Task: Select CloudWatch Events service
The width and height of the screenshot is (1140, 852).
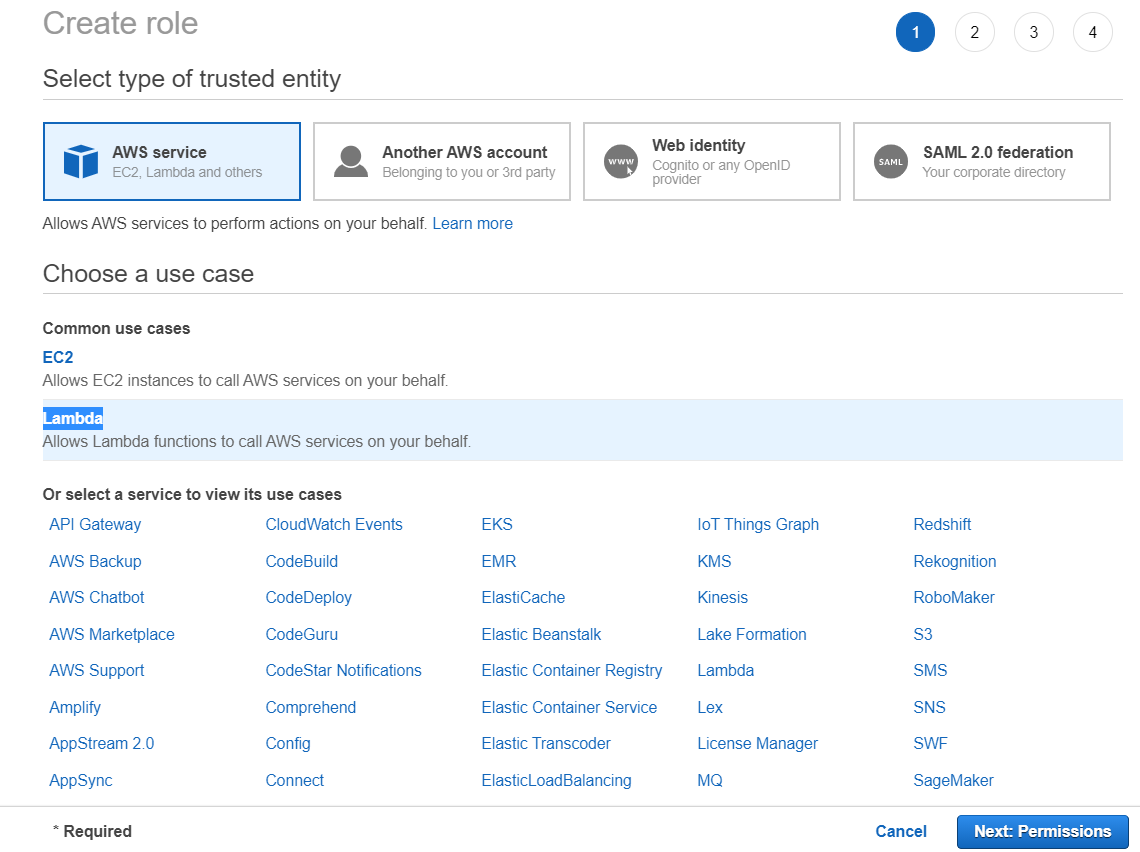Action: click(x=334, y=525)
